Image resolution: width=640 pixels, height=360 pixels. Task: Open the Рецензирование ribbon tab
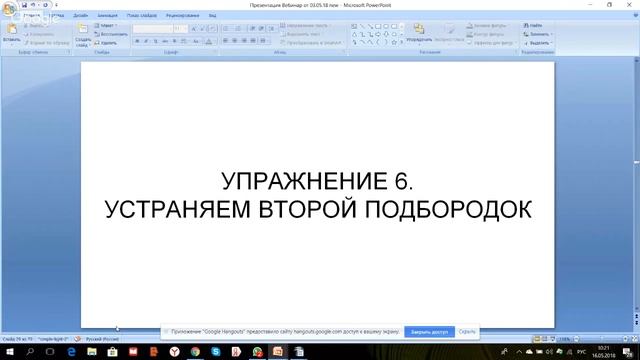[182, 16]
